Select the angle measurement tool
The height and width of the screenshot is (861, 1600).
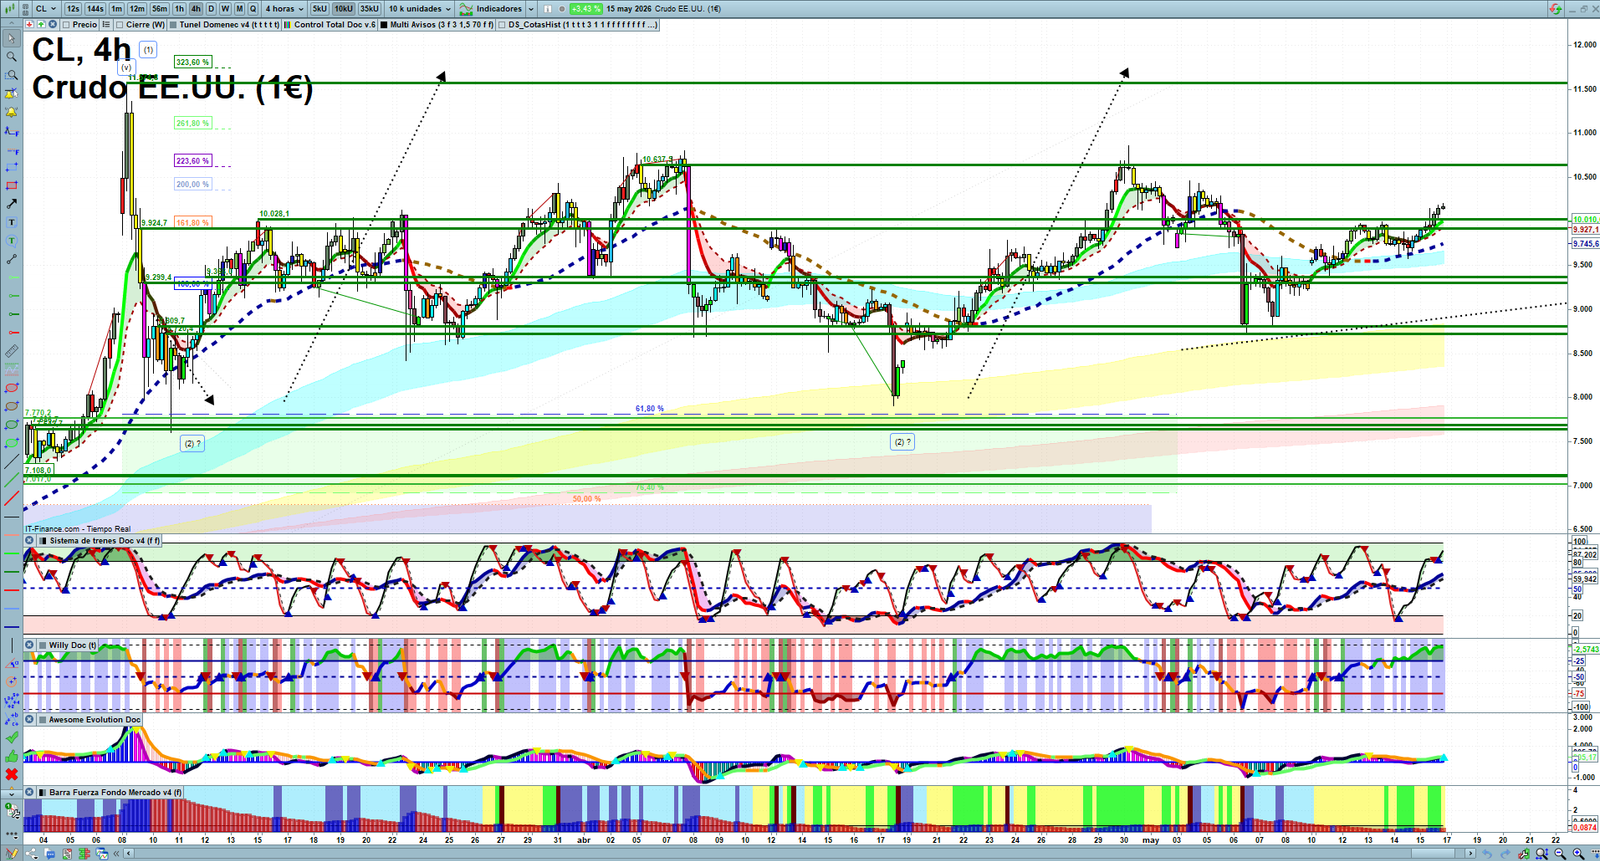click(12, 664)
